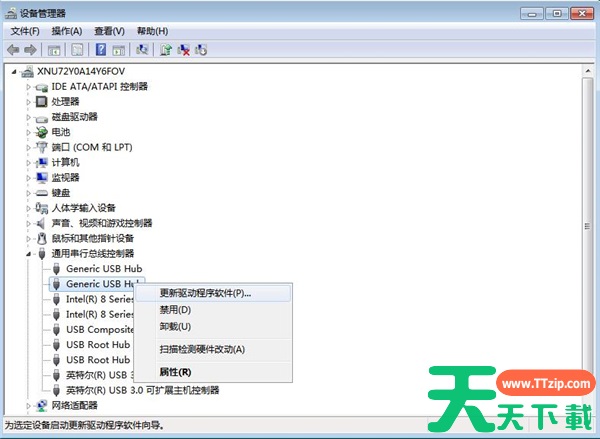
Task: Click the 人体学输入设备 icon
Action: tap(41, 208)
